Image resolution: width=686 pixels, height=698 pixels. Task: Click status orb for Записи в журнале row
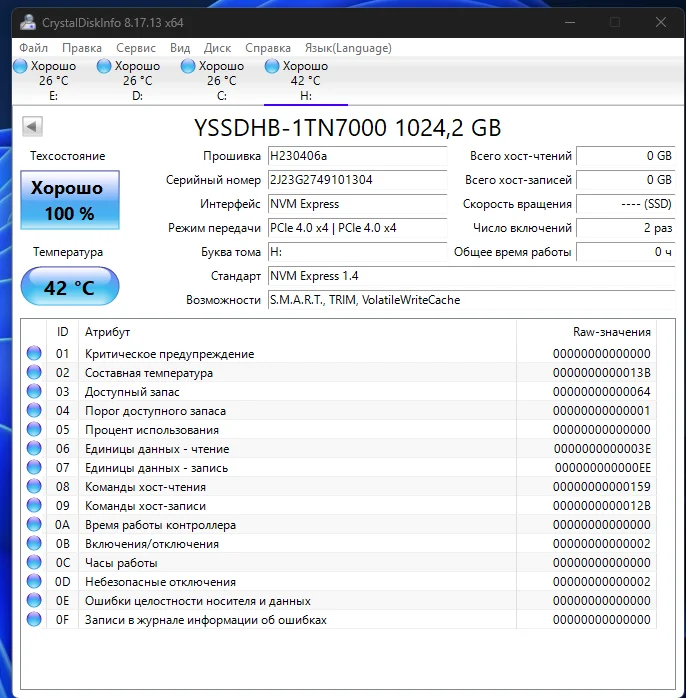34,620
